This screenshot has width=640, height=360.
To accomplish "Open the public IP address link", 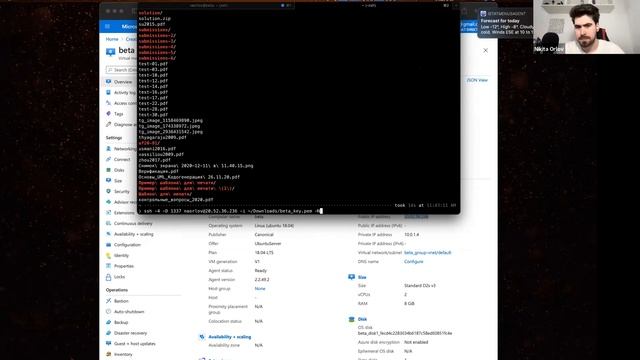I will [416, 217].
